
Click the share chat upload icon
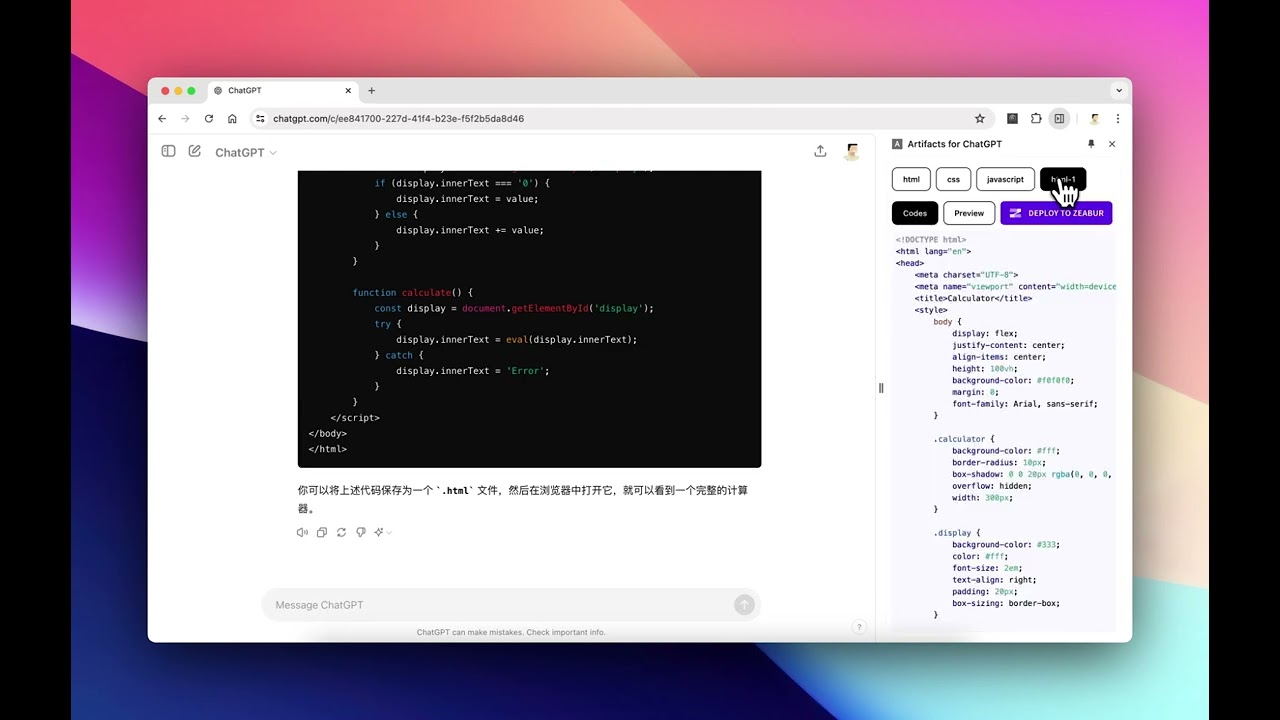tap(820, 151)
